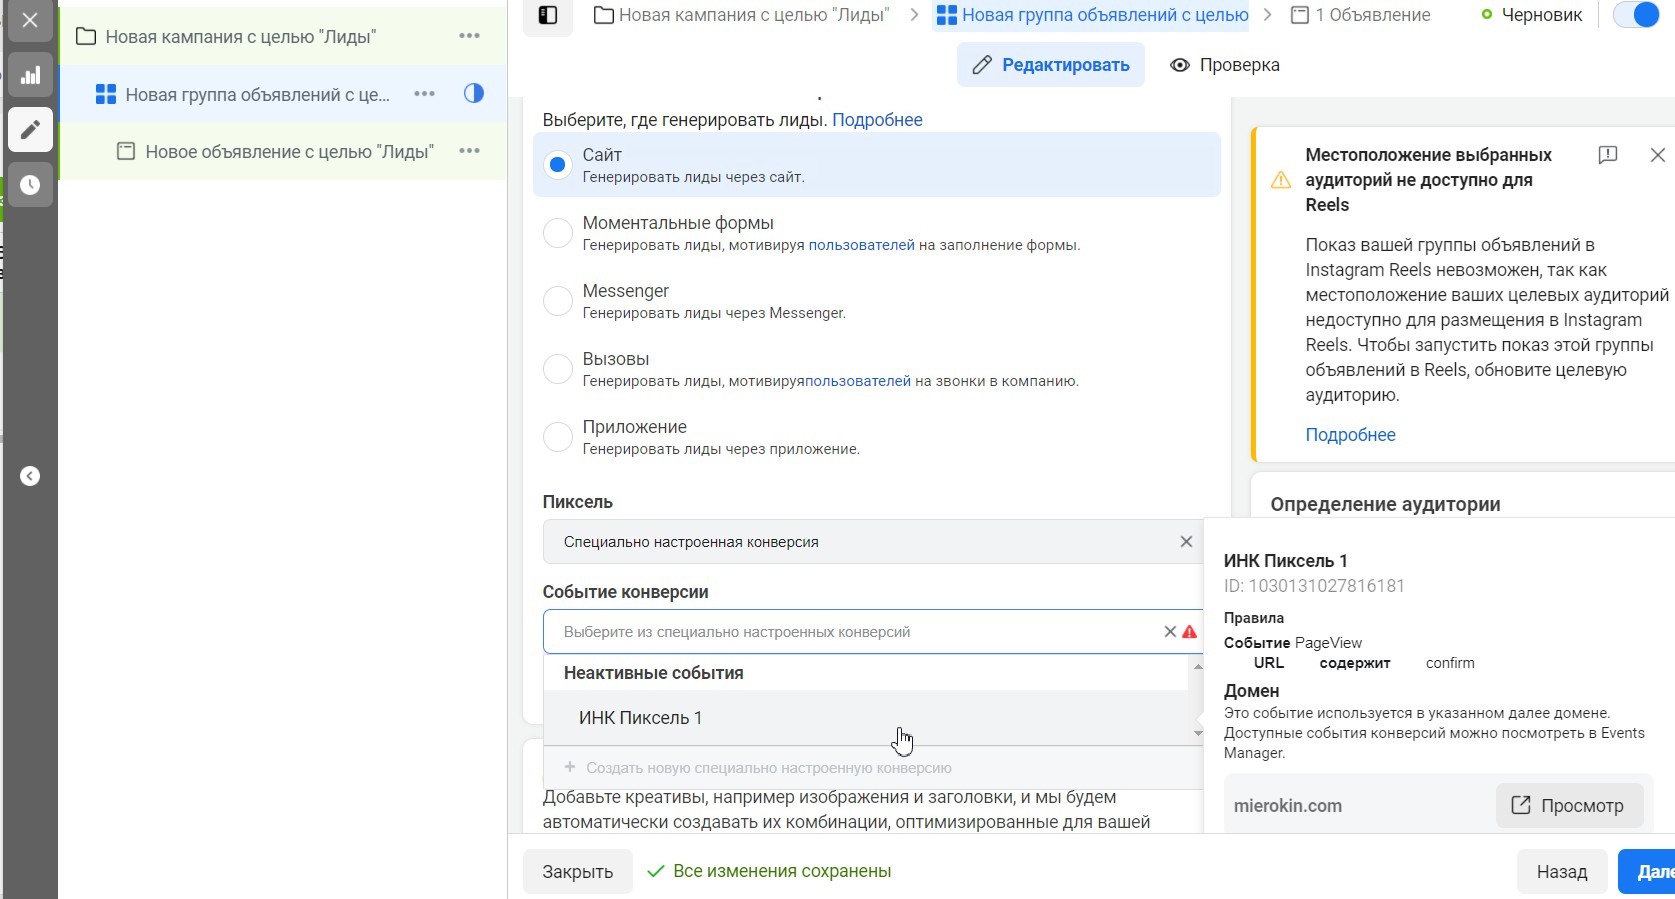Dismiss the Reels location warning
1675x899 pixels.
click(x=1657, y=155)
